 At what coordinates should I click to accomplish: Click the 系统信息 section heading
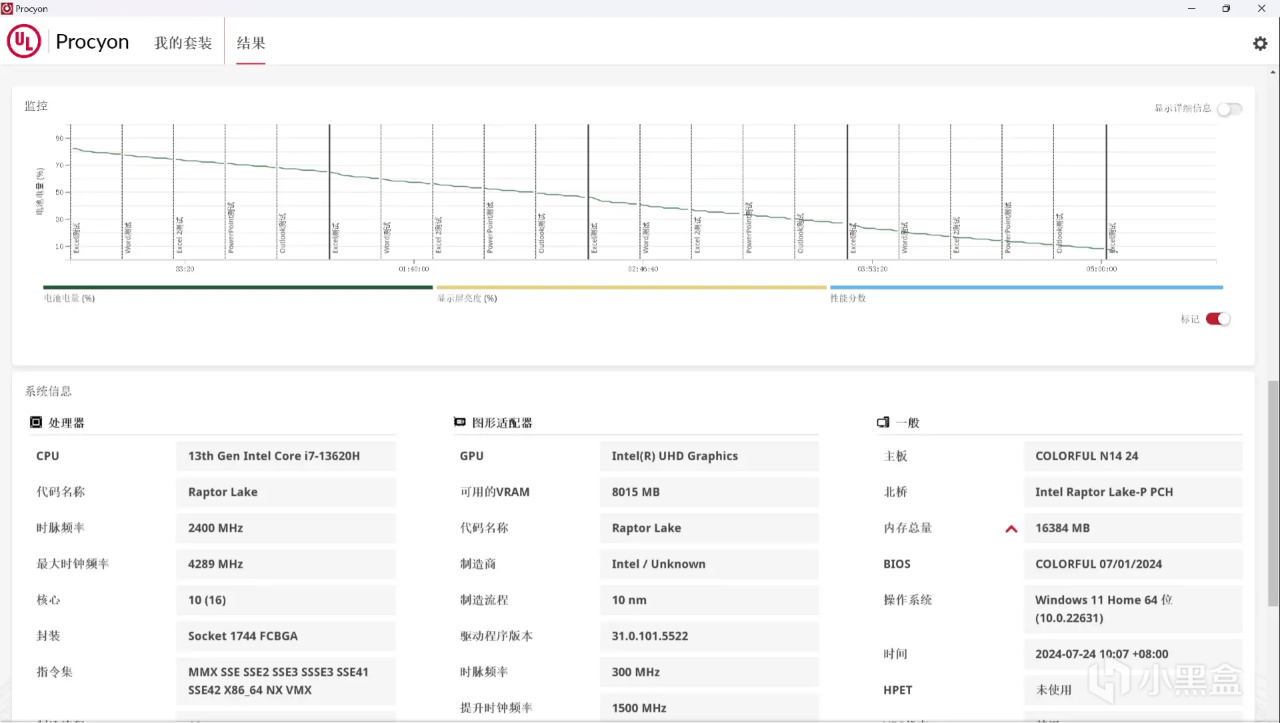48,391
